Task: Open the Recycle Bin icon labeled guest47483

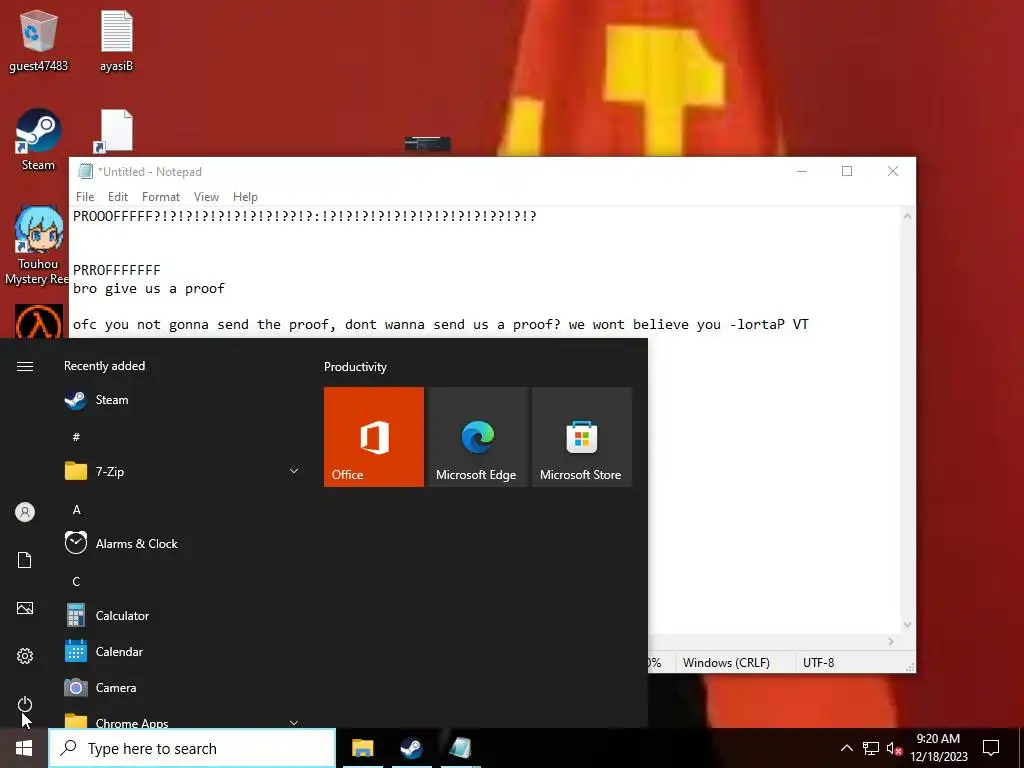Action: (38, 40)
